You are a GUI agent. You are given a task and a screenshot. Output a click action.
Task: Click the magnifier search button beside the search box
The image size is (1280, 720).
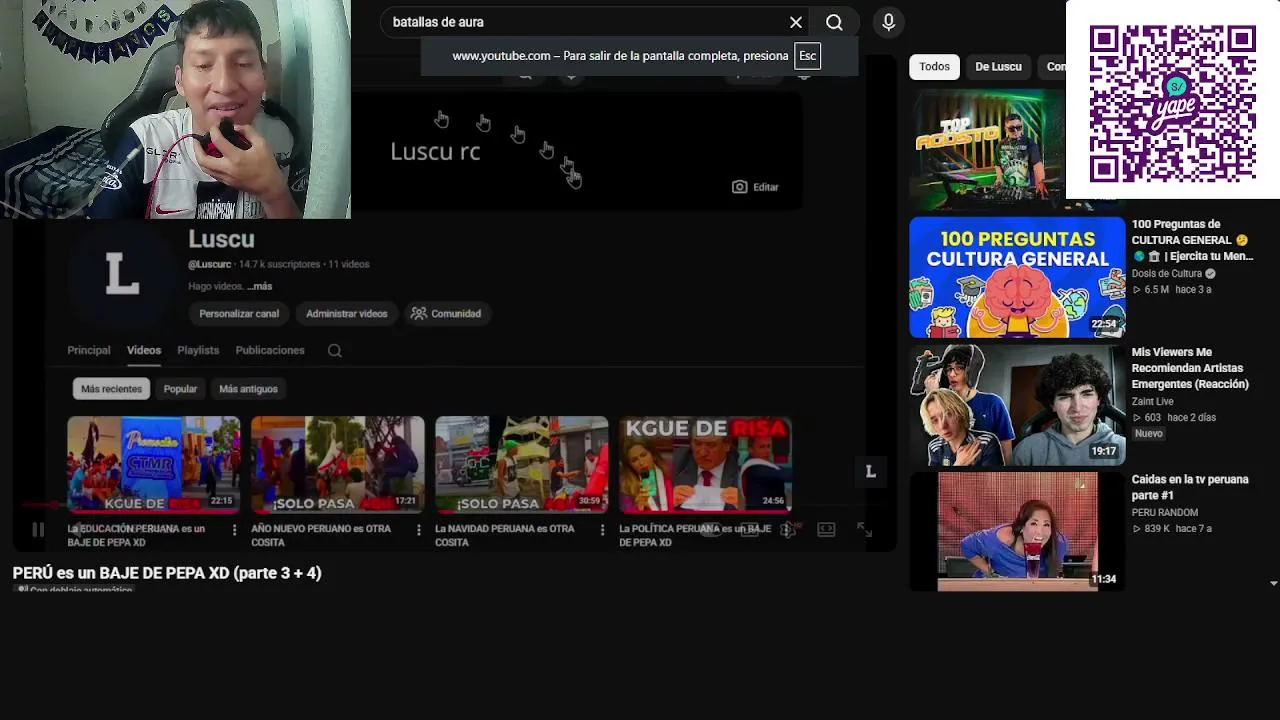coord(834,22)
